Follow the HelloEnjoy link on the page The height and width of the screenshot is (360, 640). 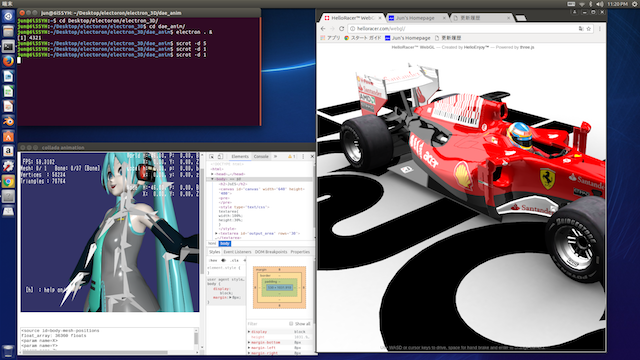tap(476, 47)
